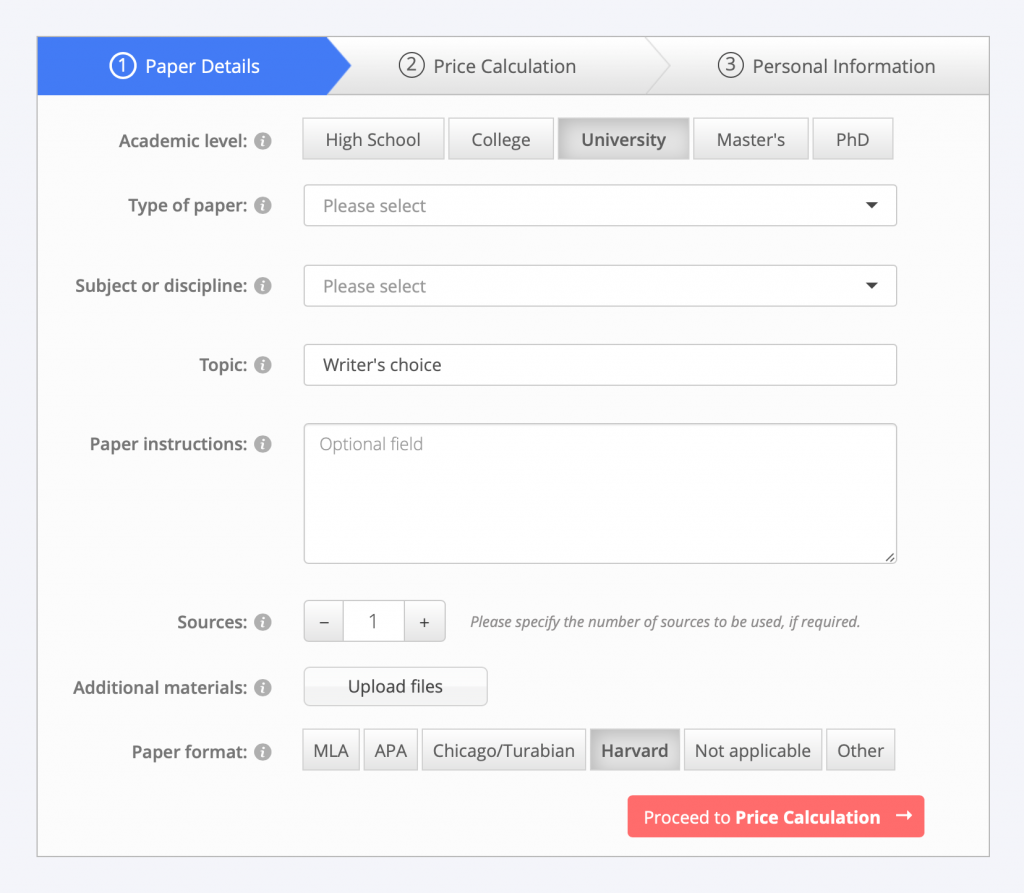Choose Chicago/Turabian paper format
The image size is (1024, 893).
pos(504,750)
